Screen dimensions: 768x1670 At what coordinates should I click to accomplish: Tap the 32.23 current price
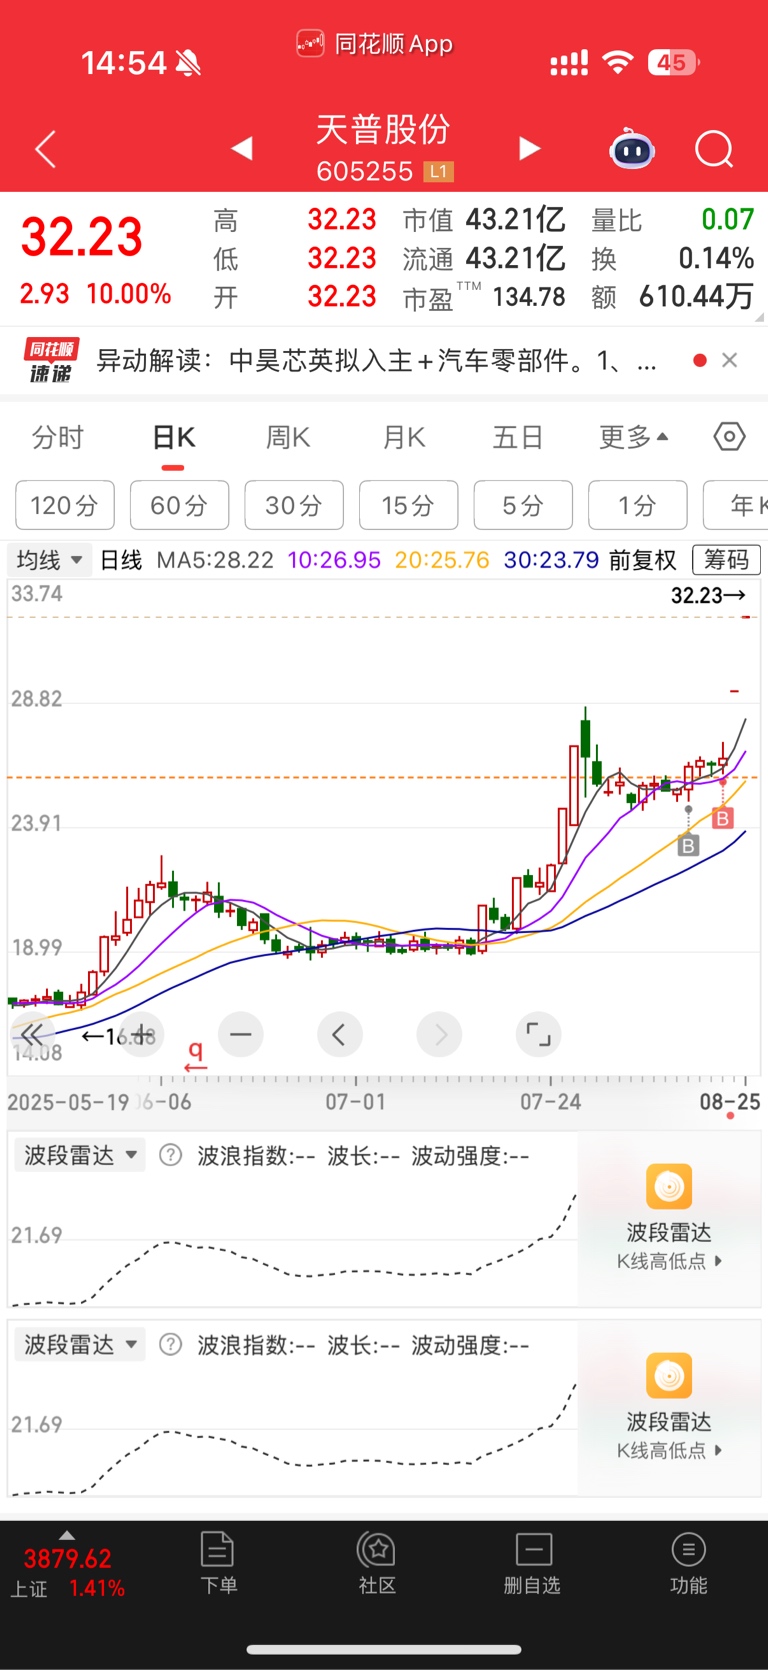pyautogui.click(x=82, y=237)
